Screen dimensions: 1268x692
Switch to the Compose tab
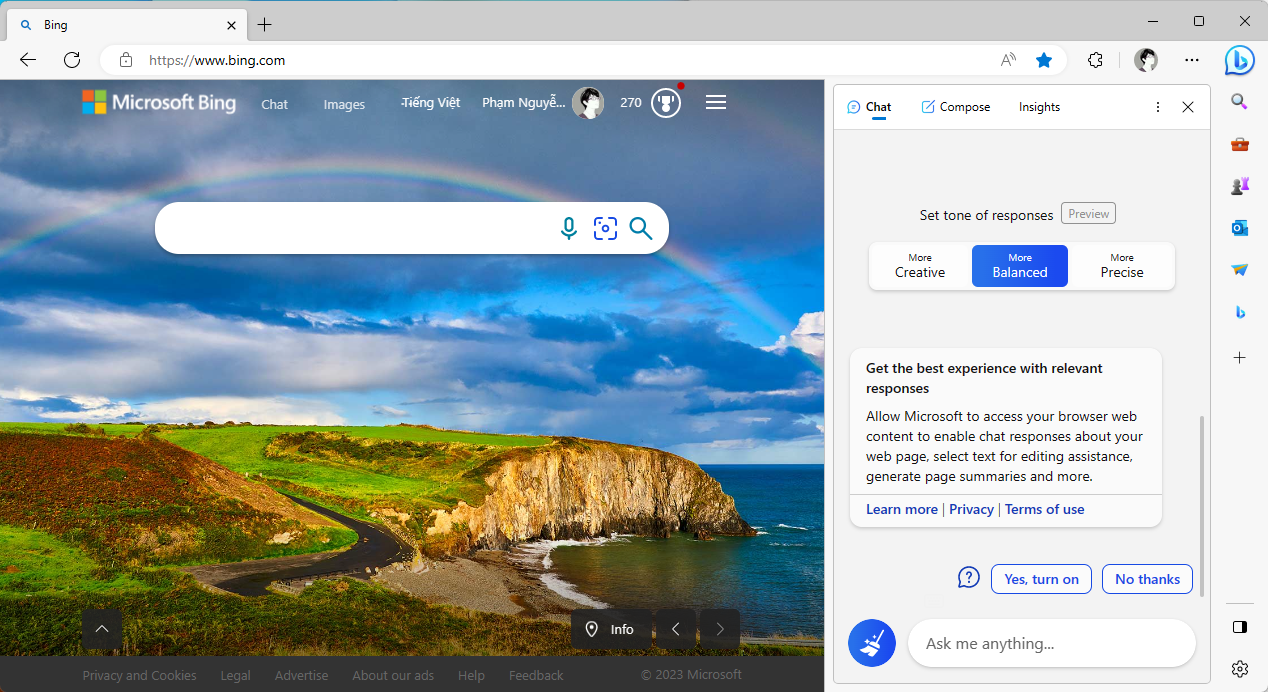click(955, 106)
